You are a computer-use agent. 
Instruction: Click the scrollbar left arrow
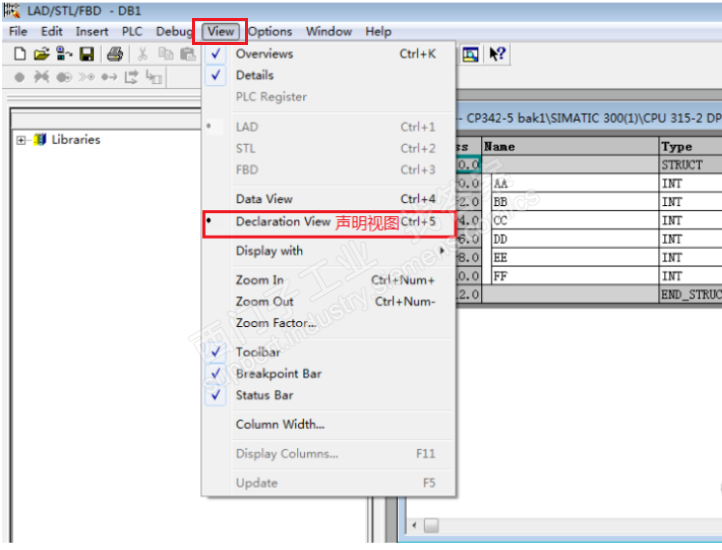coord(414,525)
